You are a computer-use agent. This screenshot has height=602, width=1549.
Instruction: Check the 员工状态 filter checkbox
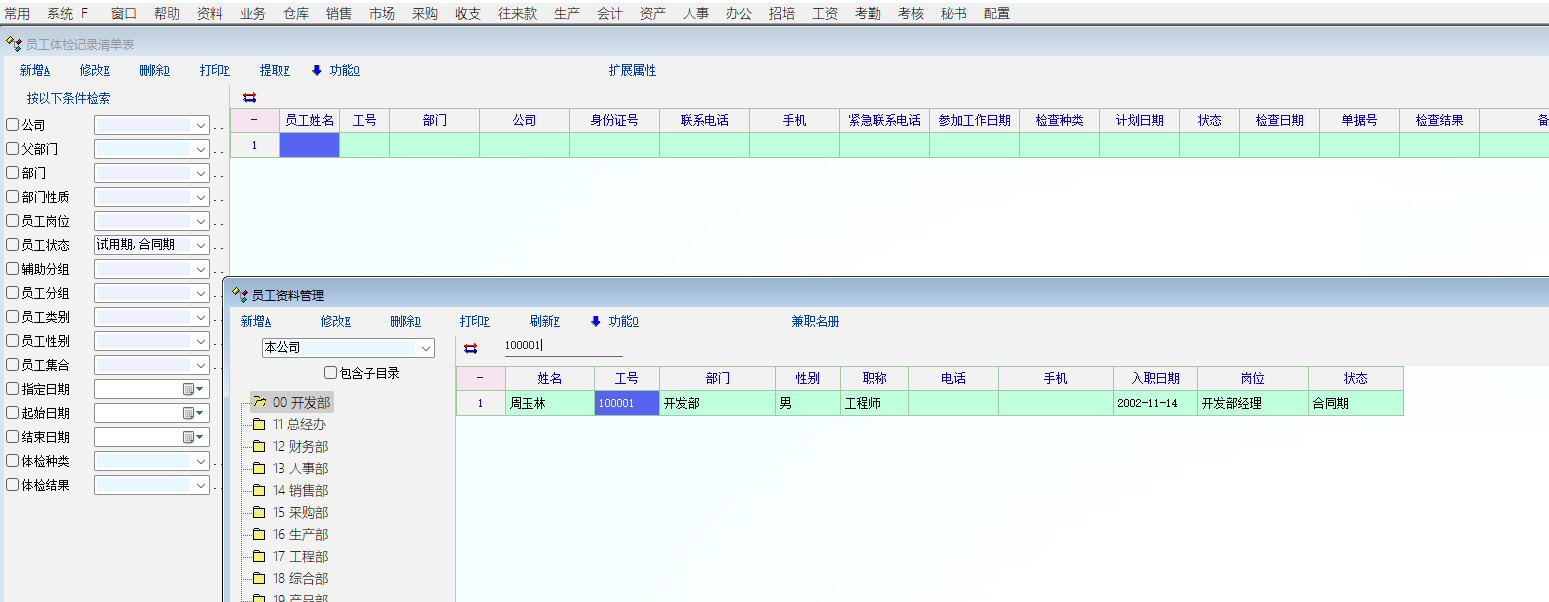tap(13, 246)
